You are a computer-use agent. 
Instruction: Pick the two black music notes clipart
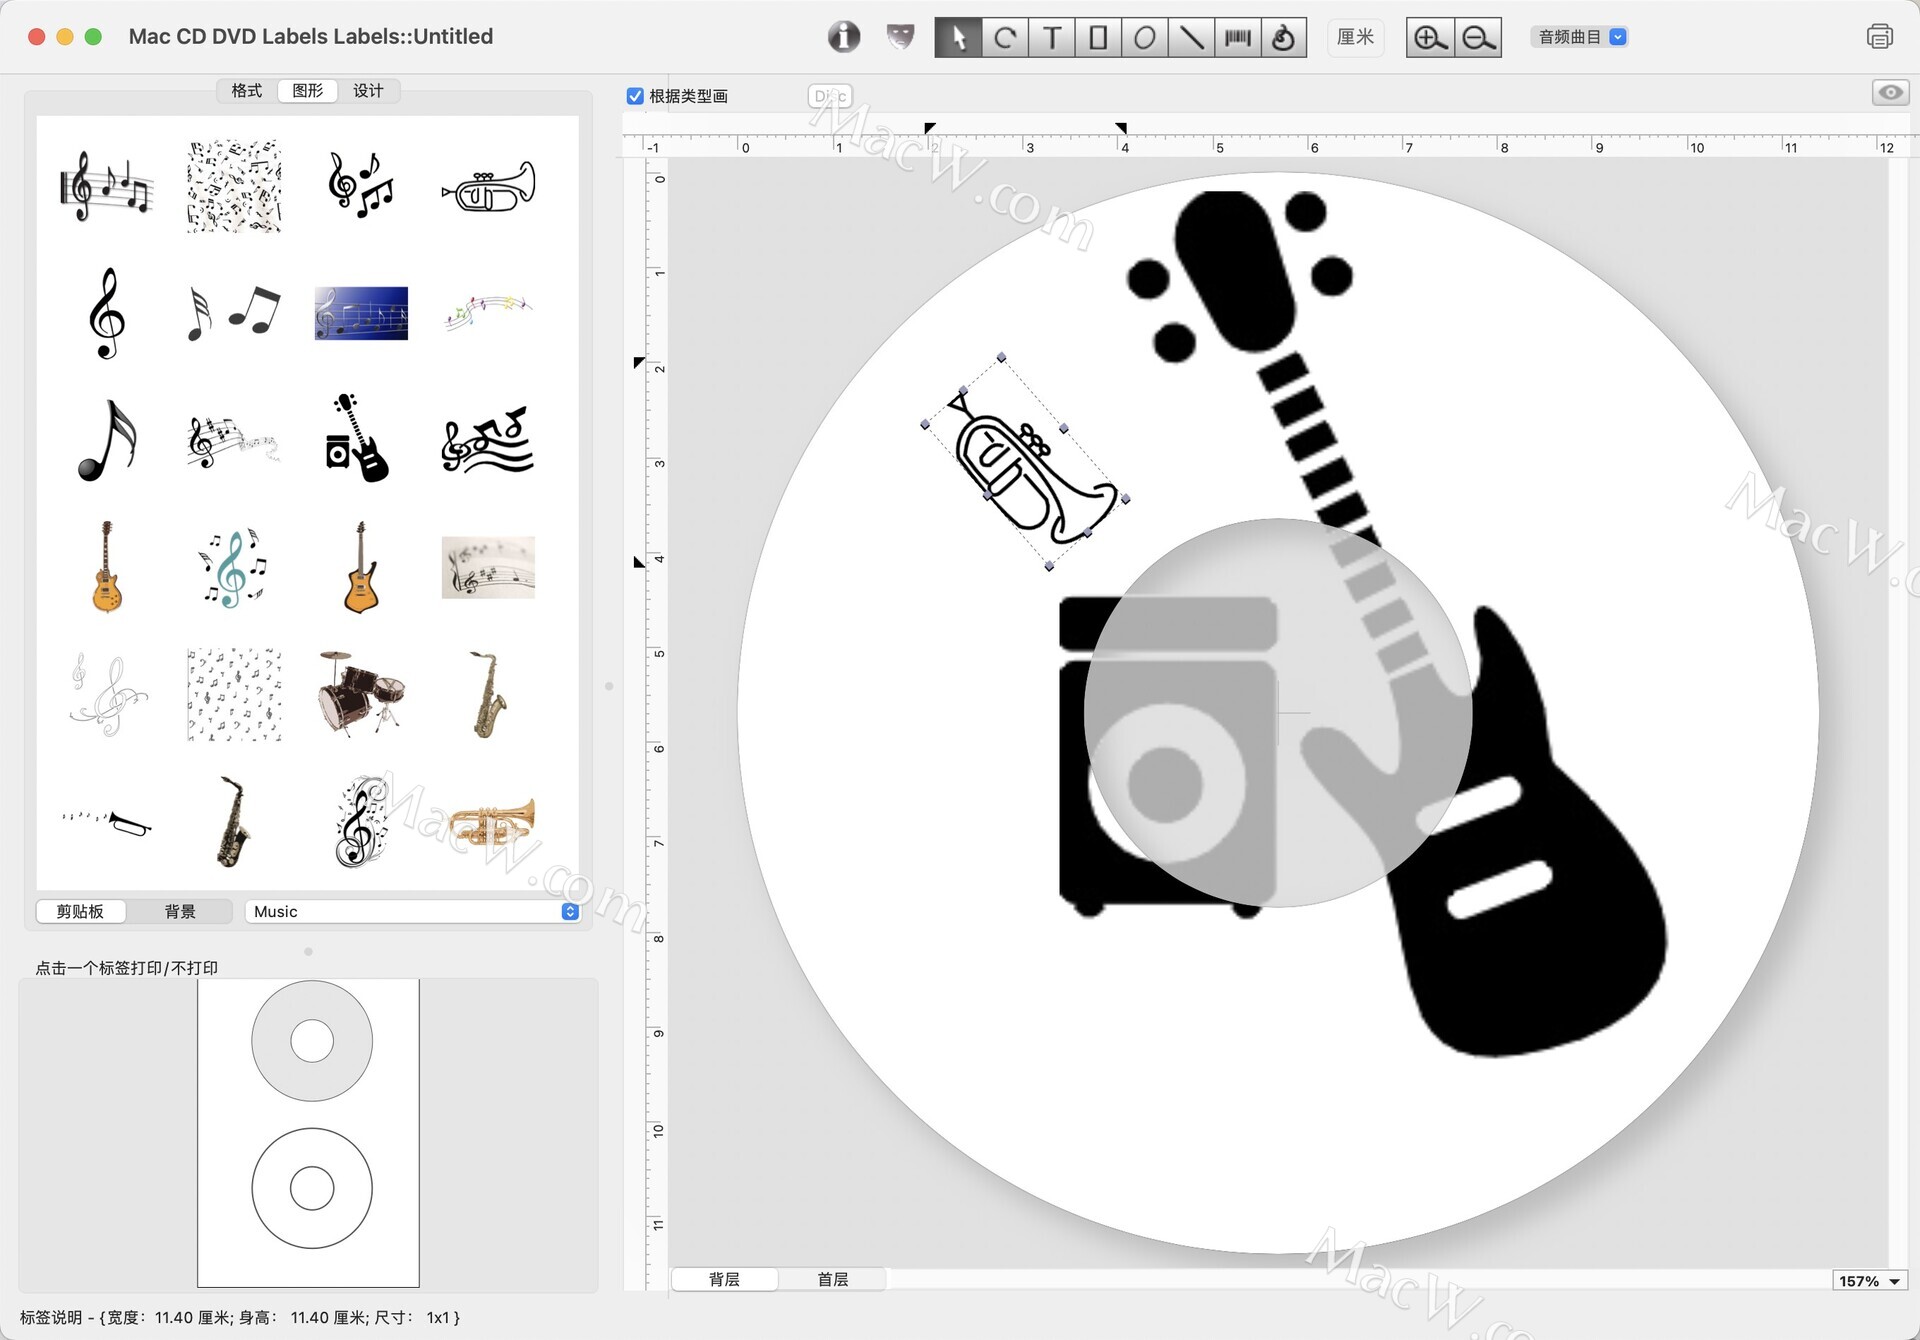coord(234,313)
